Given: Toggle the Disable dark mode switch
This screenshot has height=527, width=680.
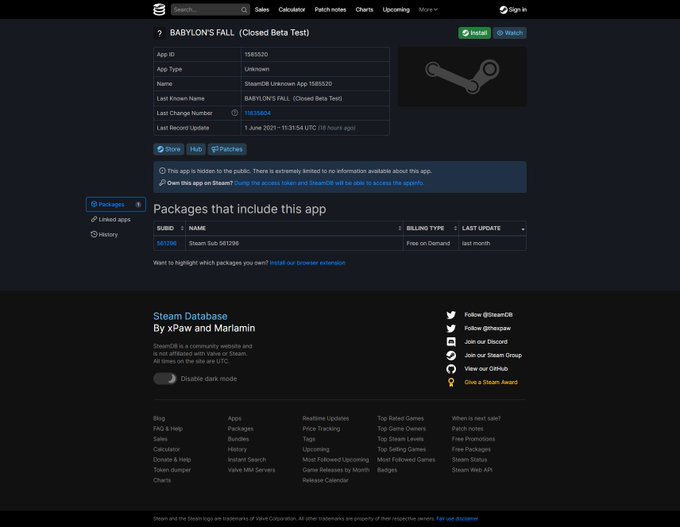Looking at the screenshot, I should tap(165, 379).
